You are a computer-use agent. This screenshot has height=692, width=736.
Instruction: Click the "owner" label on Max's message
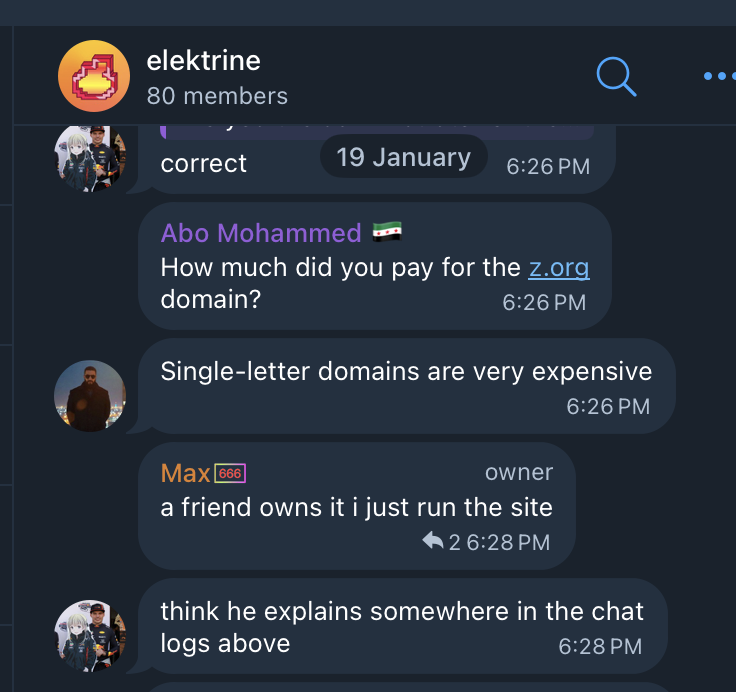click(518, 473)
